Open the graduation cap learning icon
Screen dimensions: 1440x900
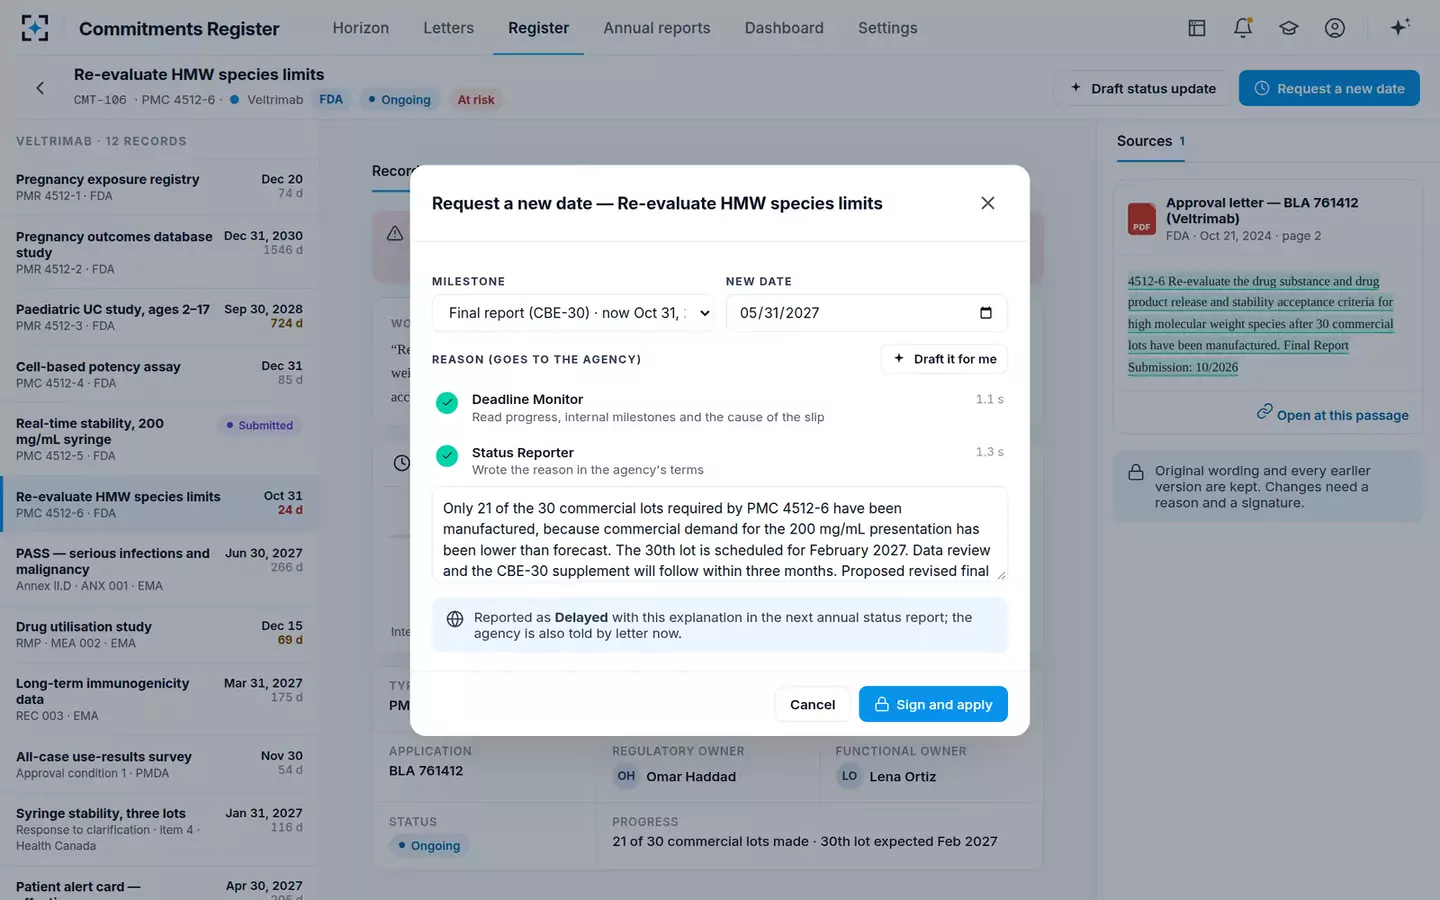(x=1289, y=28)
